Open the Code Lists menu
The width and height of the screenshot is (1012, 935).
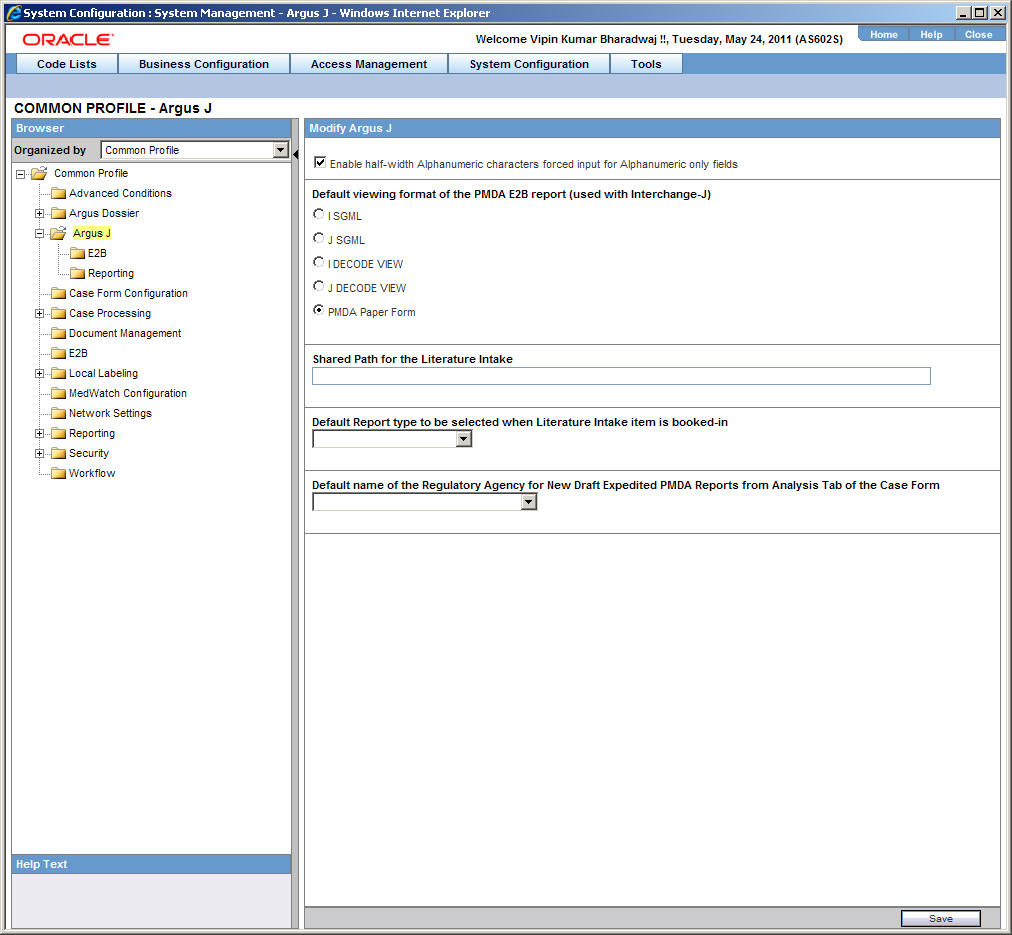click(66, 64)
